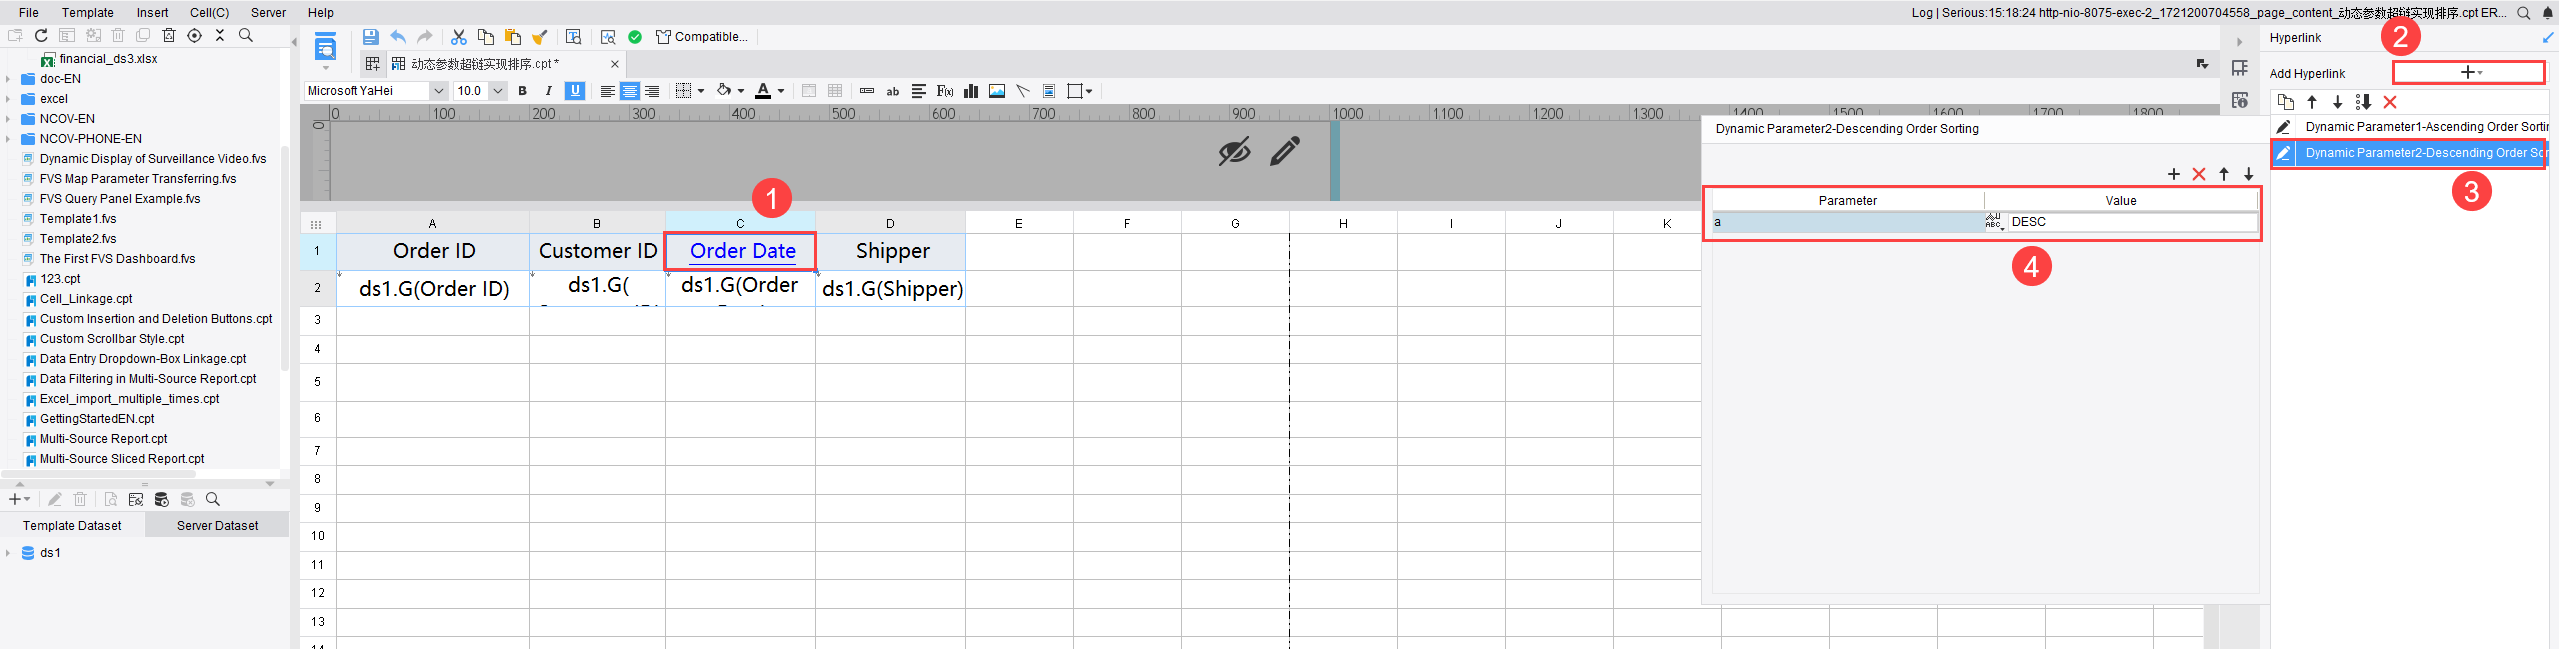The width and height of the screenshot is (2559, 649).
Task: Edit Dynamic Parameter1 with its pencil icon
Action: (2284, 127)
